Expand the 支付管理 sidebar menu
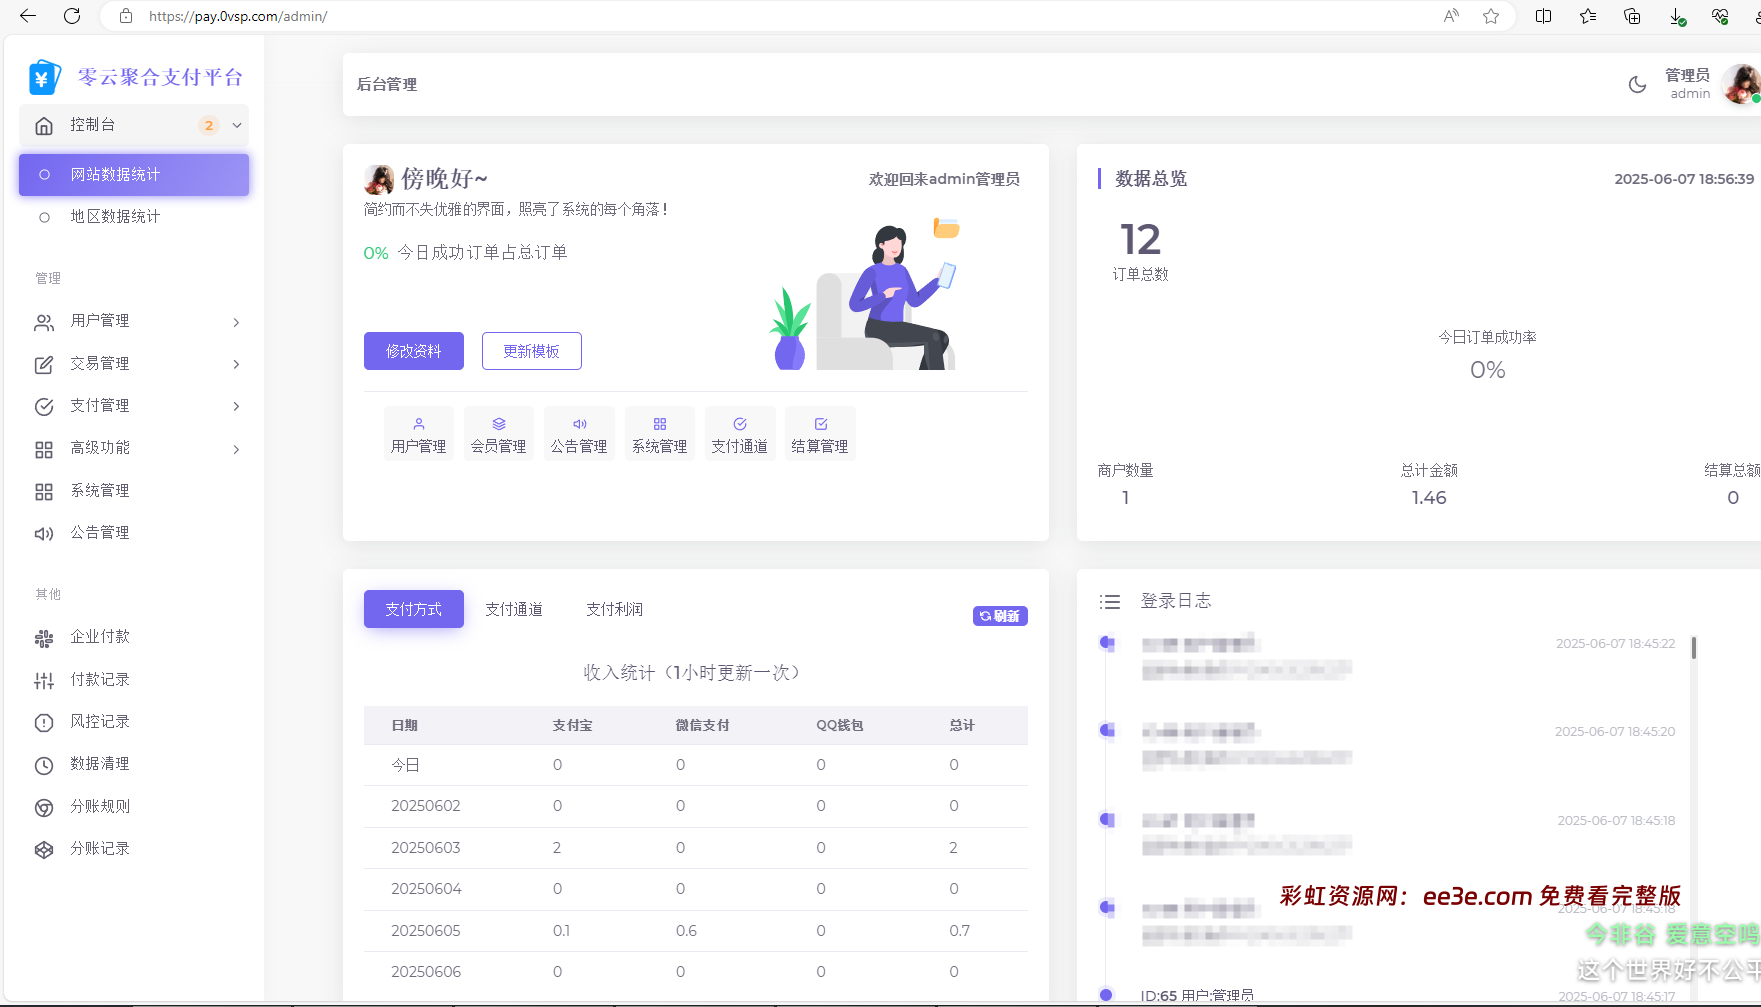The height and width of the screenshot is (1007, 1761). [x=98, y=405]
